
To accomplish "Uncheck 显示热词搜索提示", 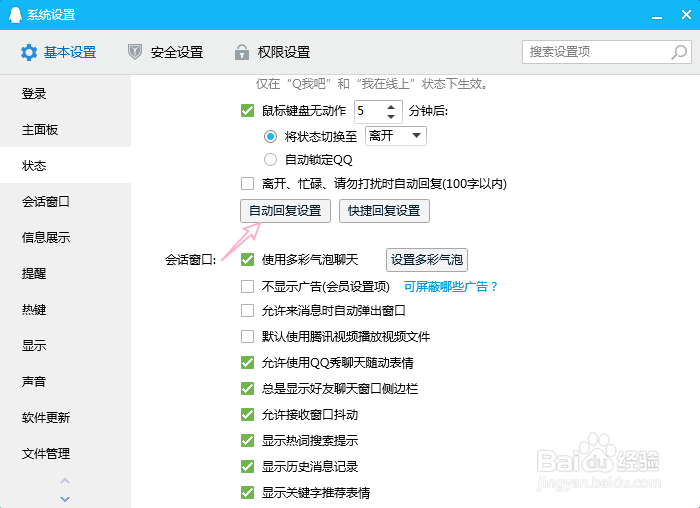I will tap(247, 441).
